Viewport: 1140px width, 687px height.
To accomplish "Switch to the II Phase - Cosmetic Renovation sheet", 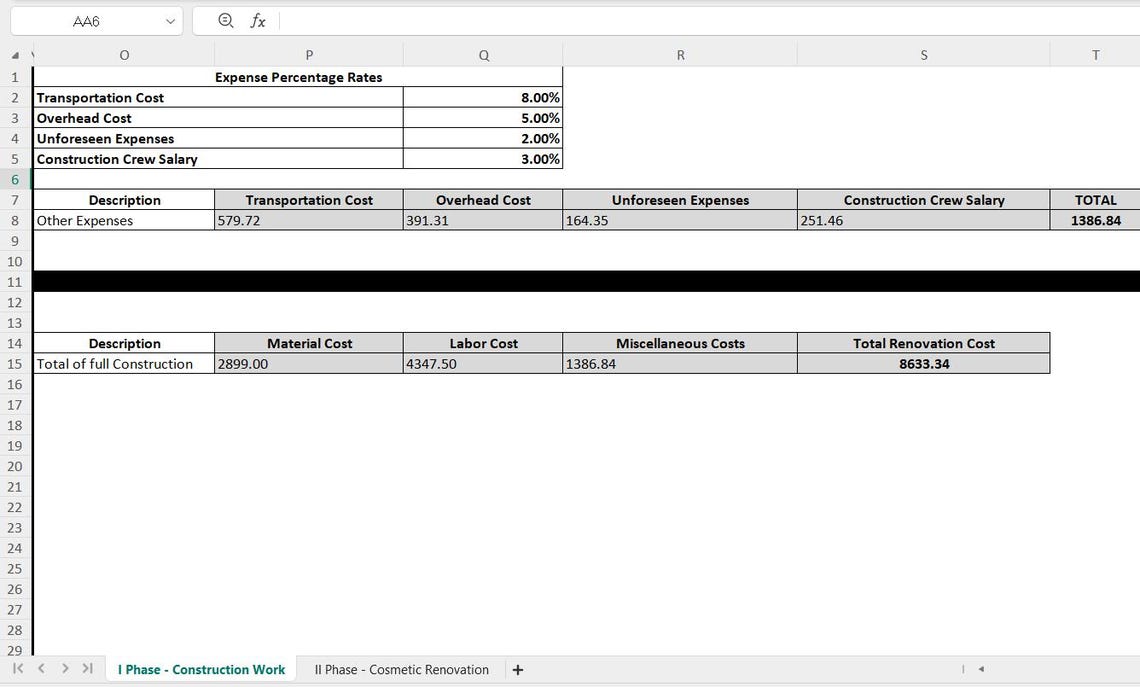I will 400,669.
